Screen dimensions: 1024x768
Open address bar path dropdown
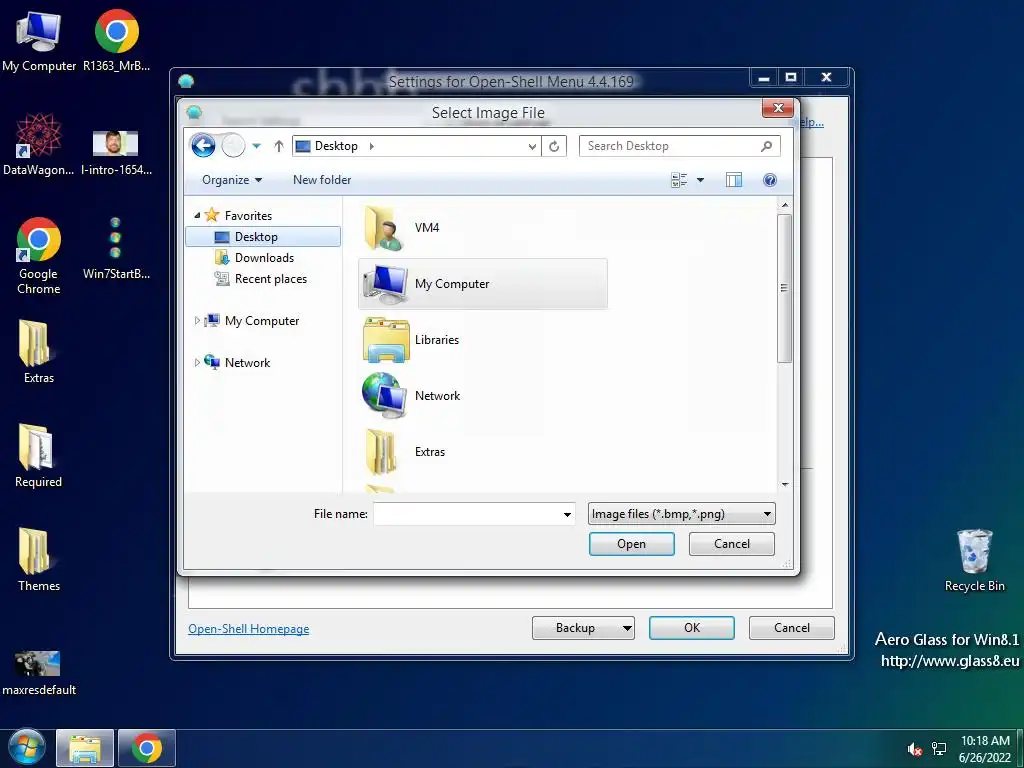click(x=532, y=146)
